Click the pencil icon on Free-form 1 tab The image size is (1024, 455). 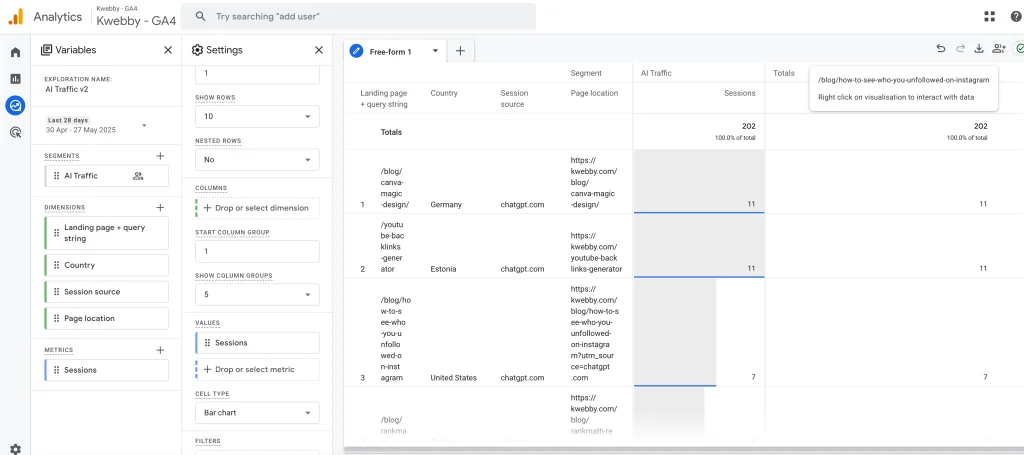356,51
